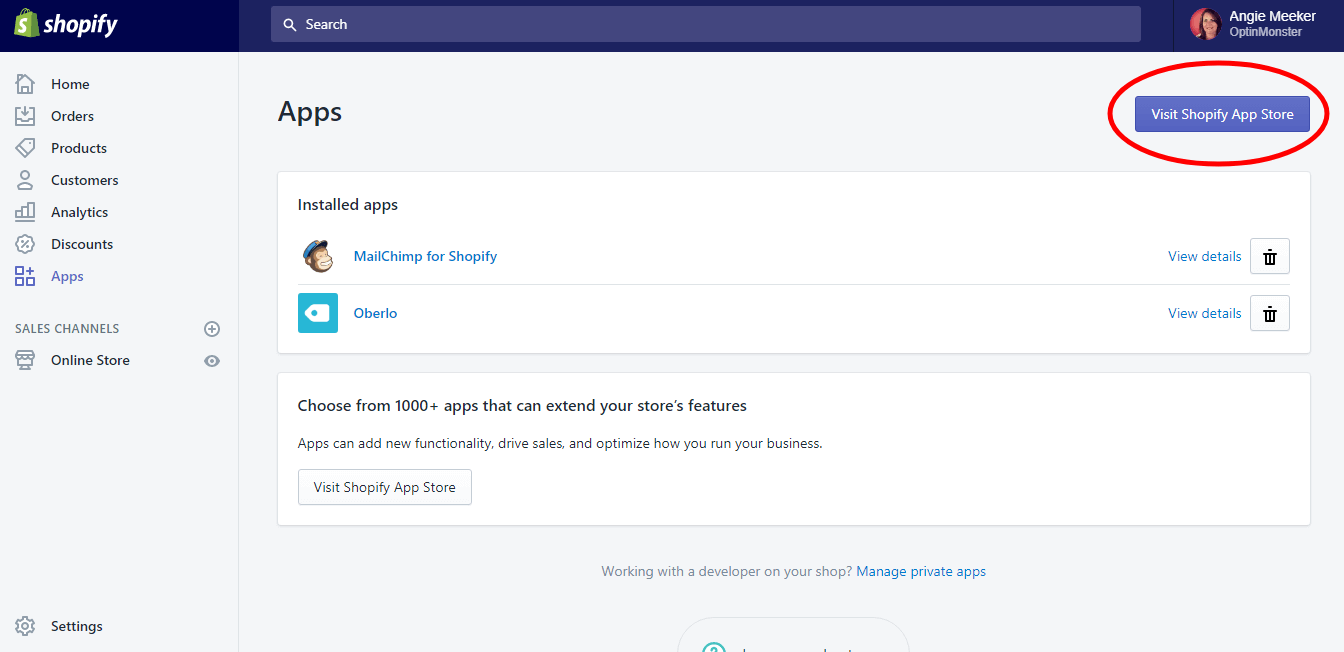This screenshot has height=652, width=1344.
Task: Click the Shopify logo
Action: point(66,24)
